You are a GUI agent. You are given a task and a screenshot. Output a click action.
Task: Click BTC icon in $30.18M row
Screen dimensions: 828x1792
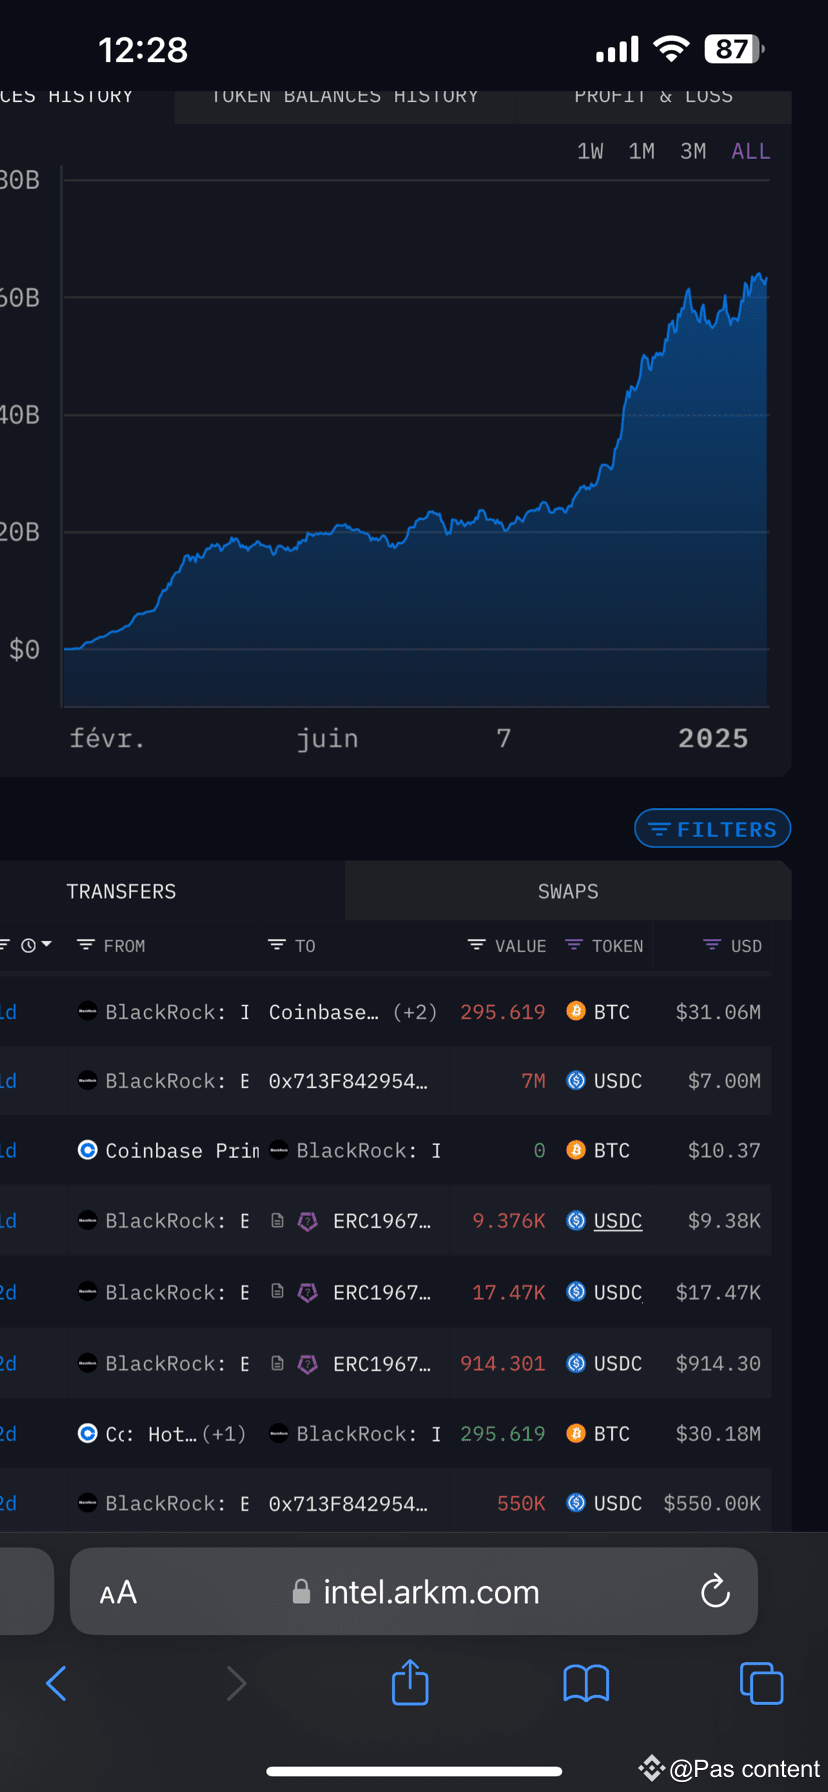click(576, 1433)
